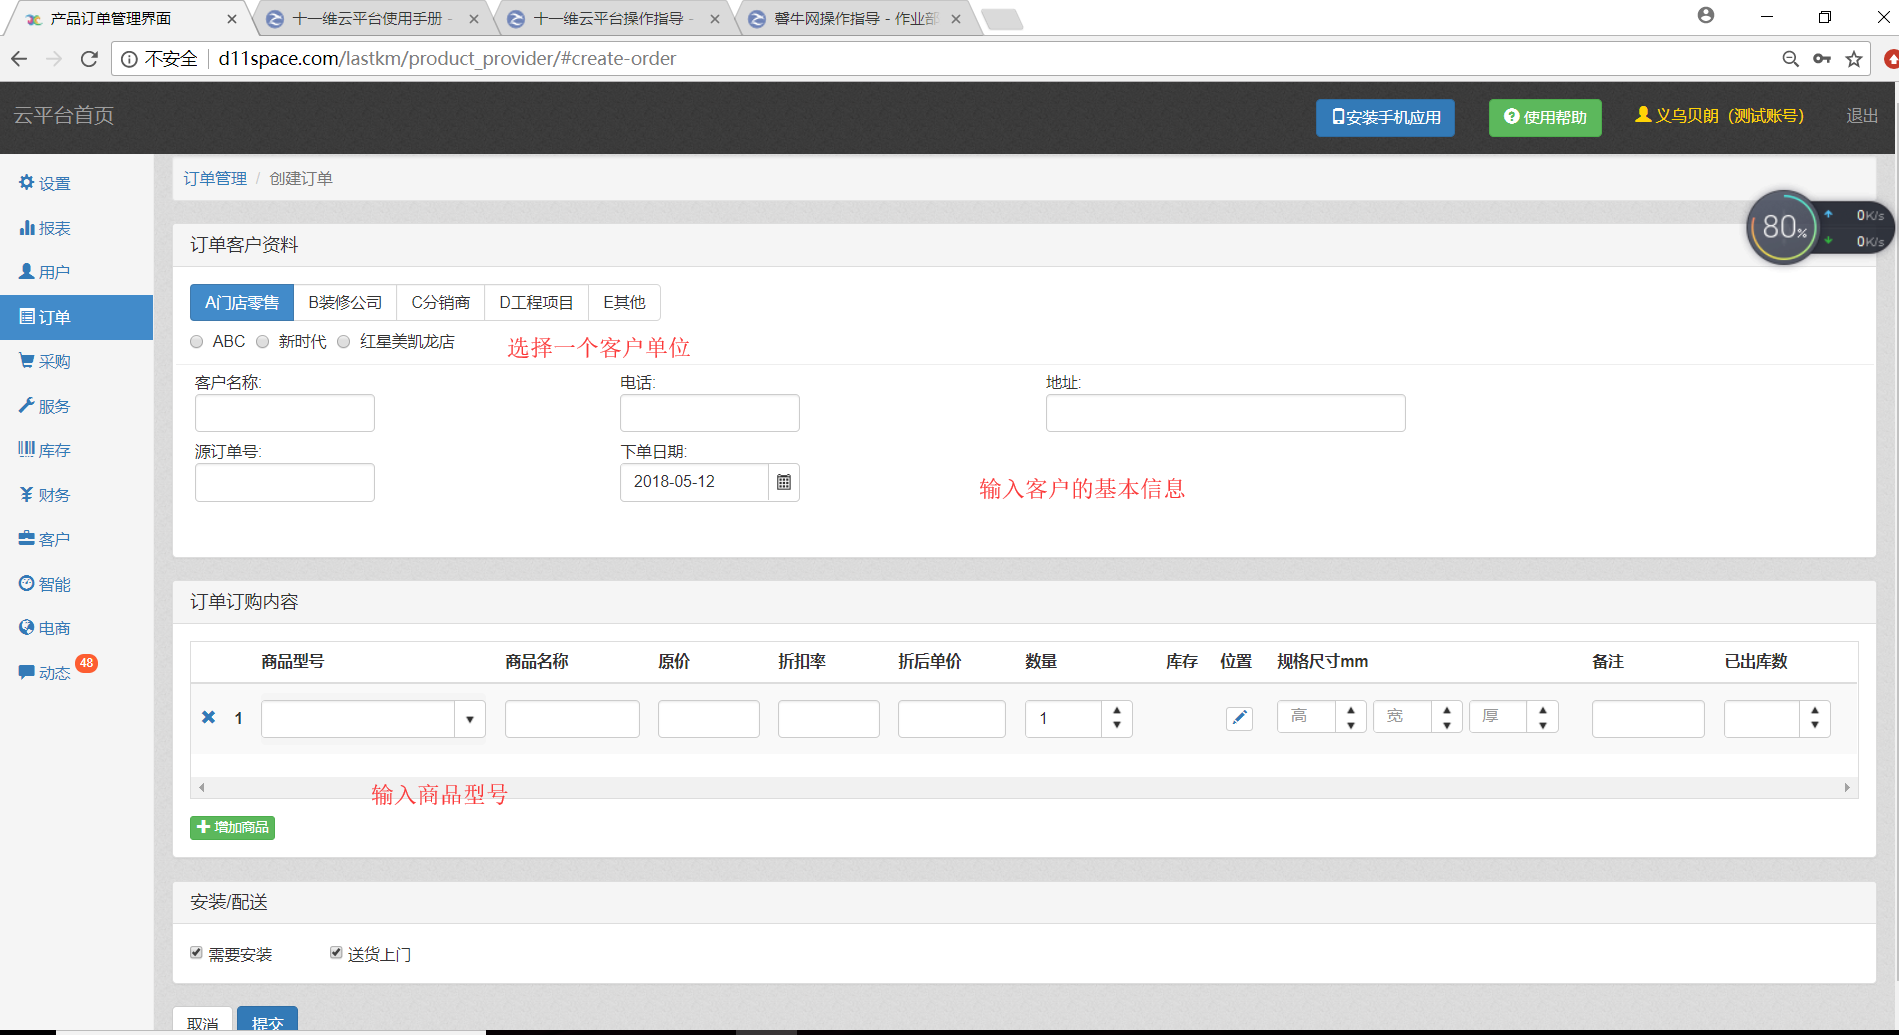Click 提交 submit button

click(267, 1020)
